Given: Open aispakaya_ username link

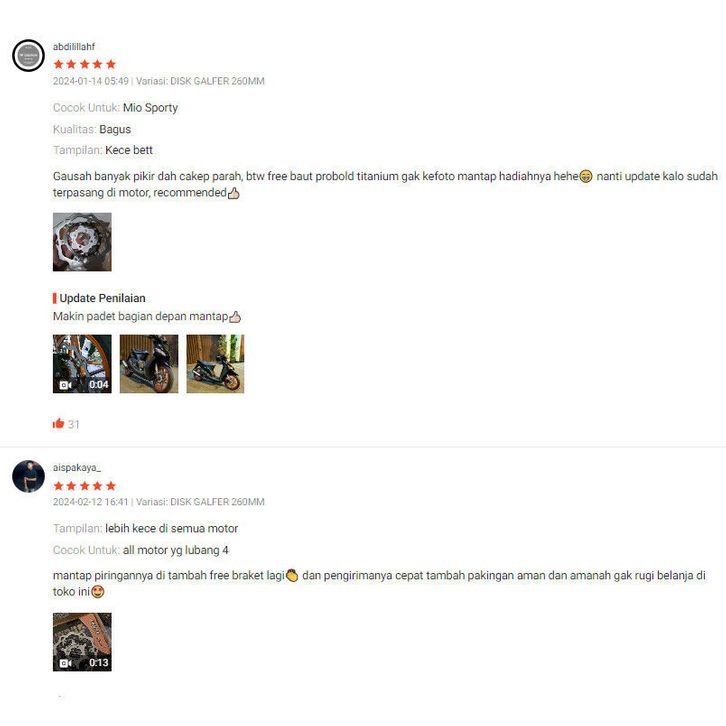Looking at the screenshot, I should click(76, 468).
